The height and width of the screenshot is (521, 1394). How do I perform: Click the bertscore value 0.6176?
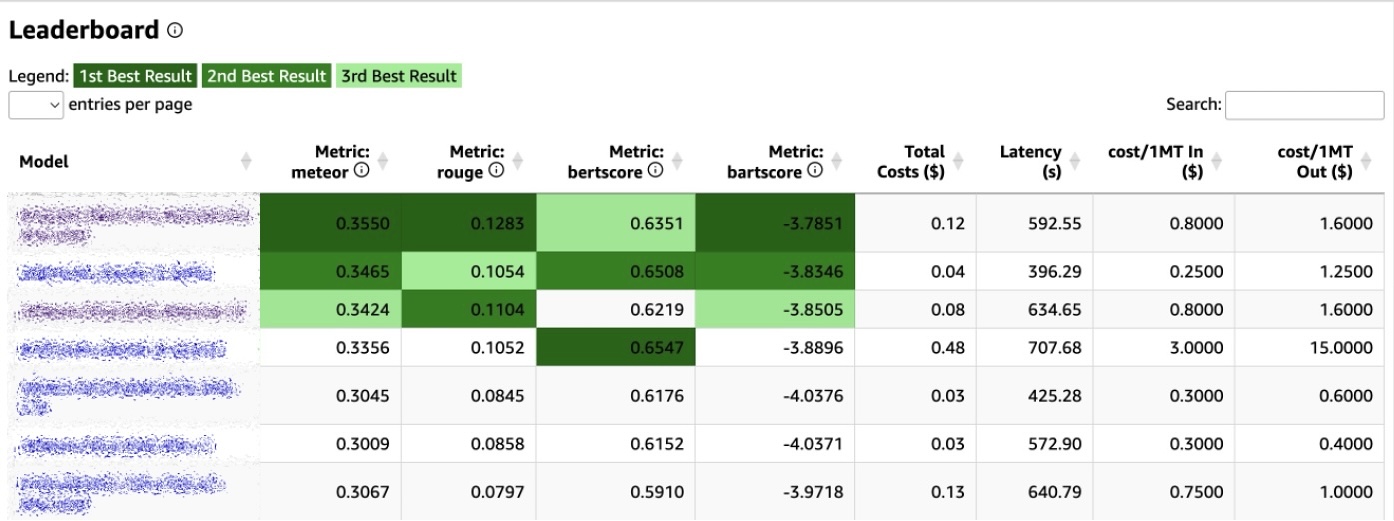click(x=657, y=396)
